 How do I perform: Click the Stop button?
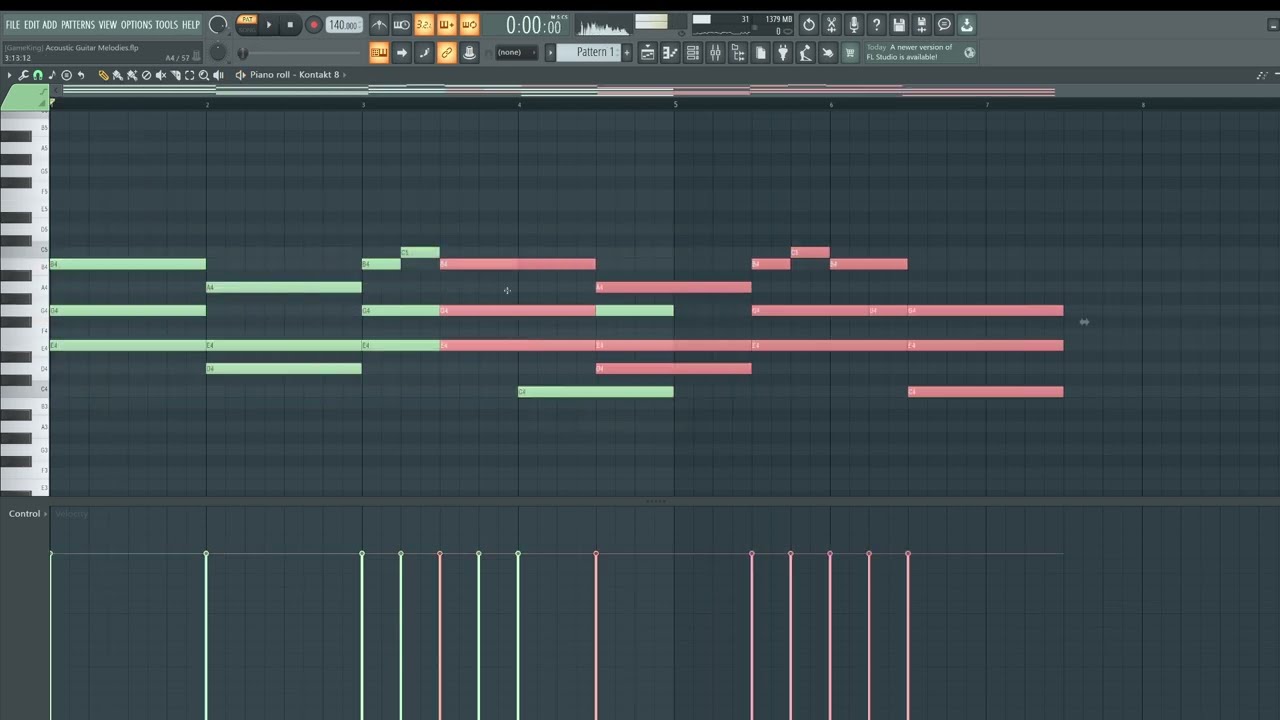(x=290, y=25)
